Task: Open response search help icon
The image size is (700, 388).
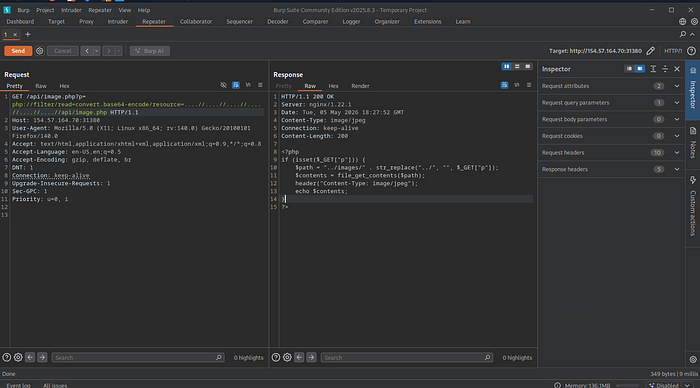Action: (276, 357)
